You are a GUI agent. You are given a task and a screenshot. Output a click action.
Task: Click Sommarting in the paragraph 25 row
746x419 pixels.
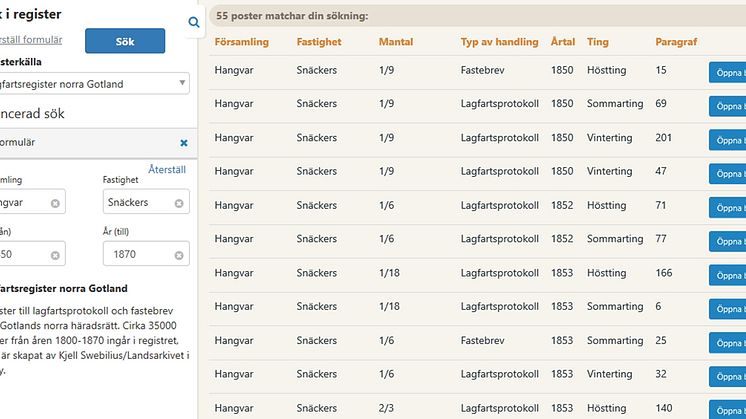pyautogui.click(x=615, y=341)
